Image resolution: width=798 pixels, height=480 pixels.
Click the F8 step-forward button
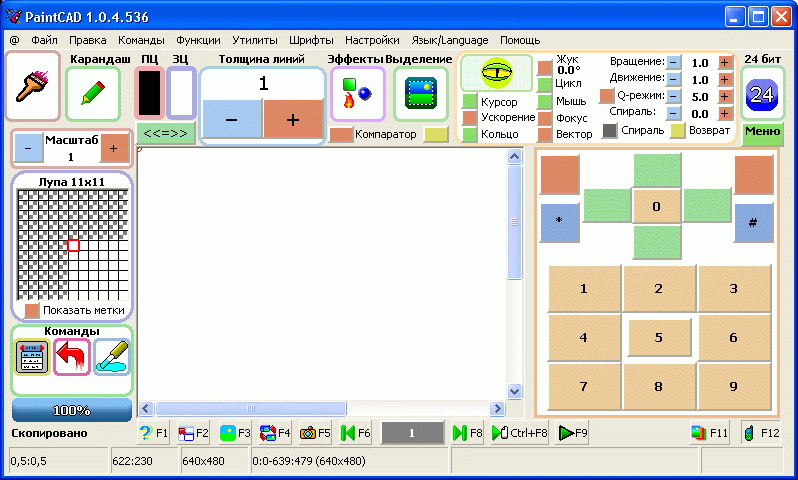click(467, 433)
